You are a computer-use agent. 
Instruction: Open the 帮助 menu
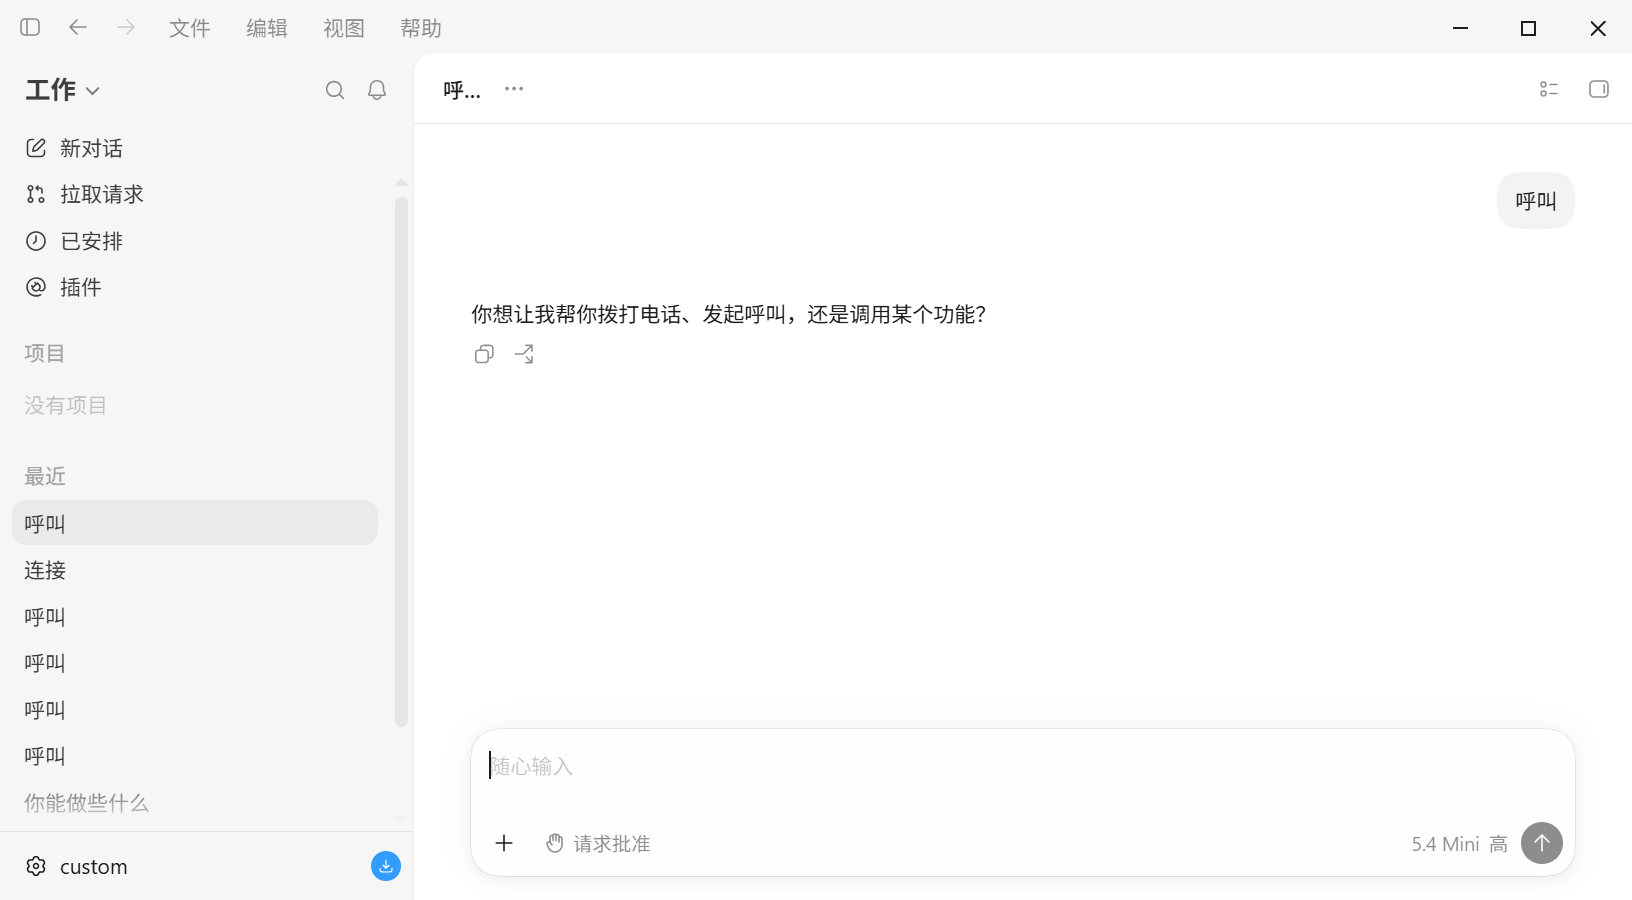coord(421,28)
